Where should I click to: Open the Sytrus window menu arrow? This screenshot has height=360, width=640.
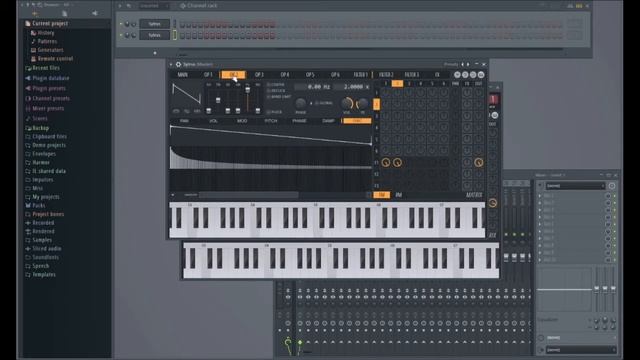point(171,64)
